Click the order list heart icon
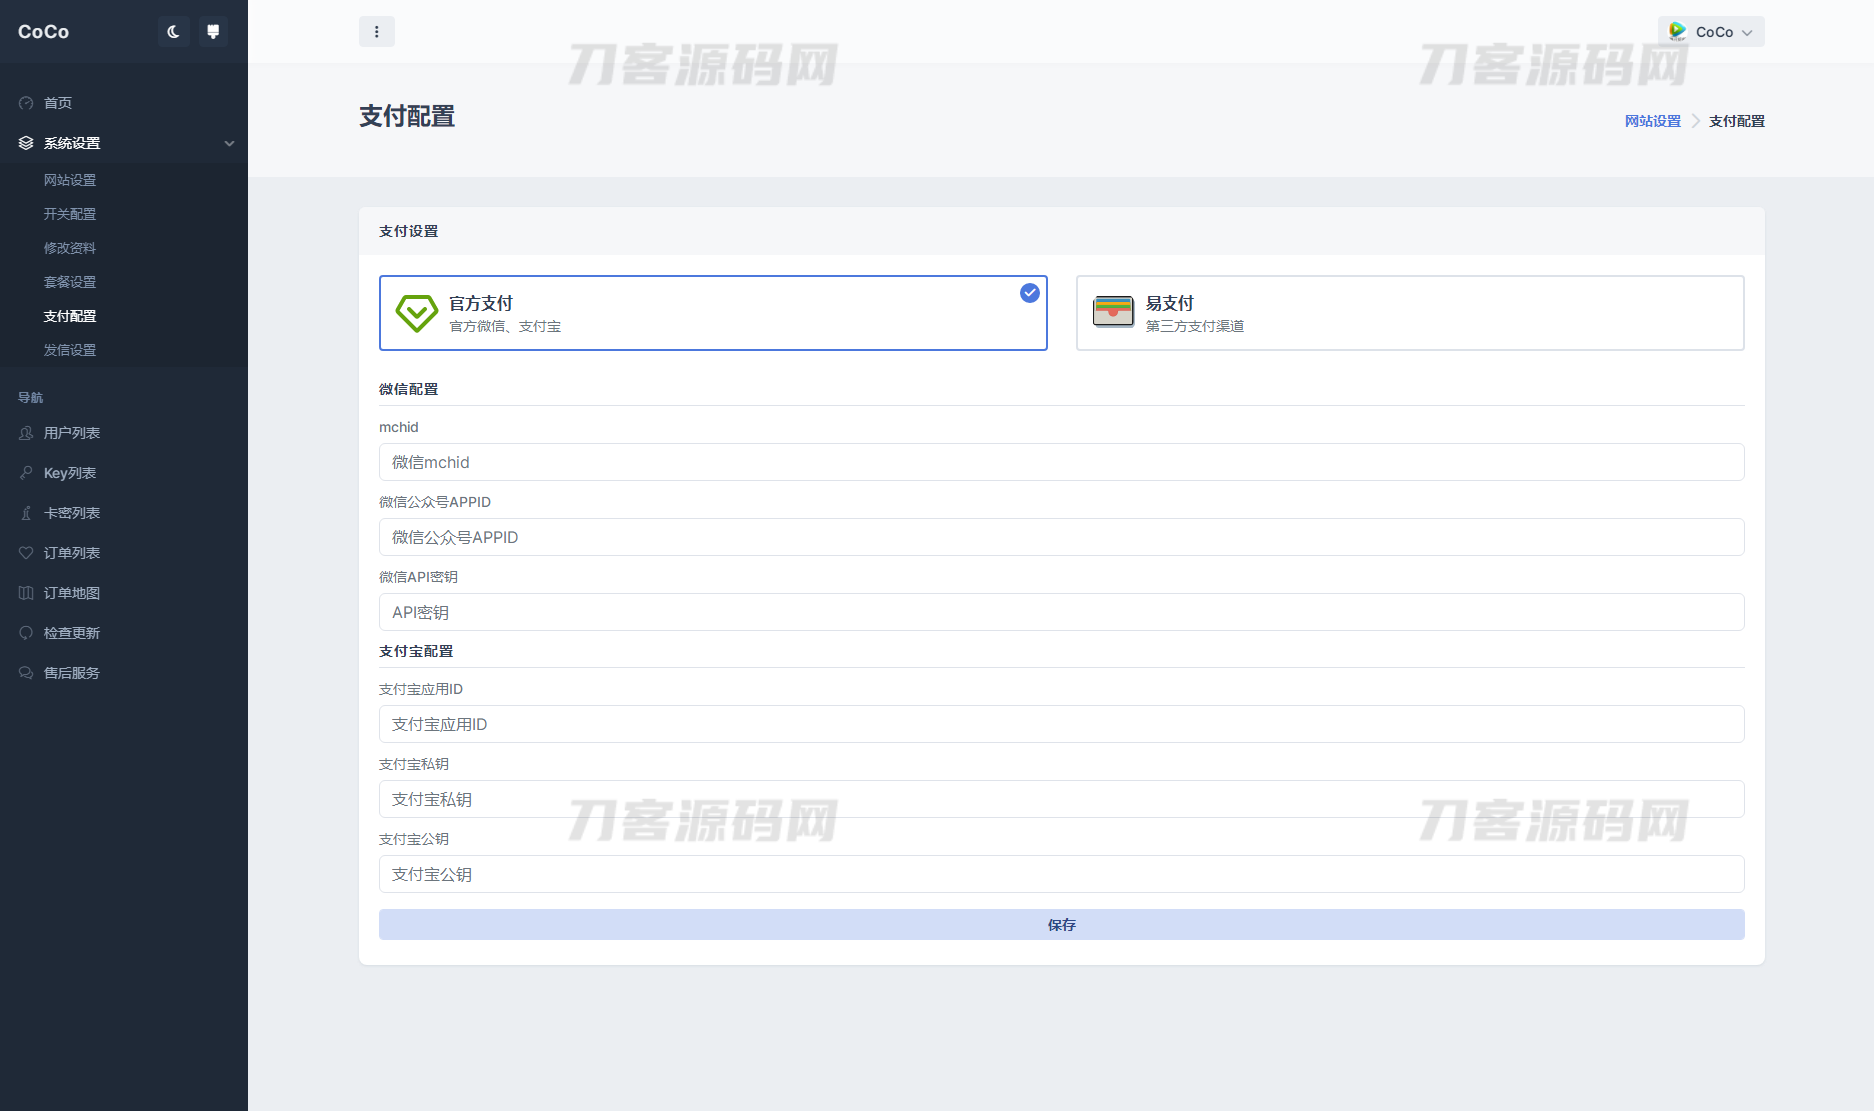The image size is (1874, 1111). (26, 553)
